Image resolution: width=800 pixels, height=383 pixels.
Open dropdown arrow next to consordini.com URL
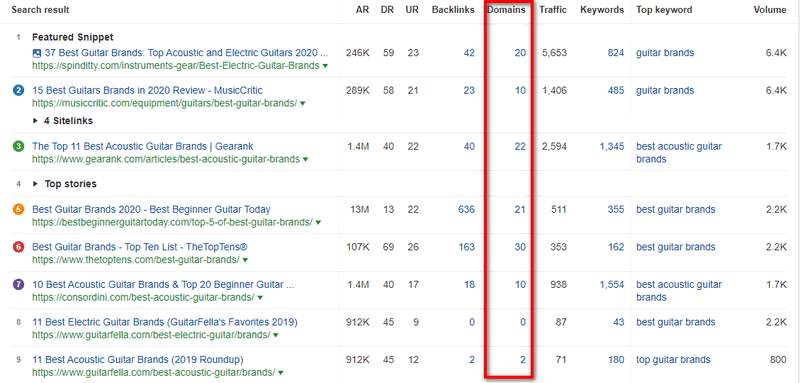pos(260,298)
